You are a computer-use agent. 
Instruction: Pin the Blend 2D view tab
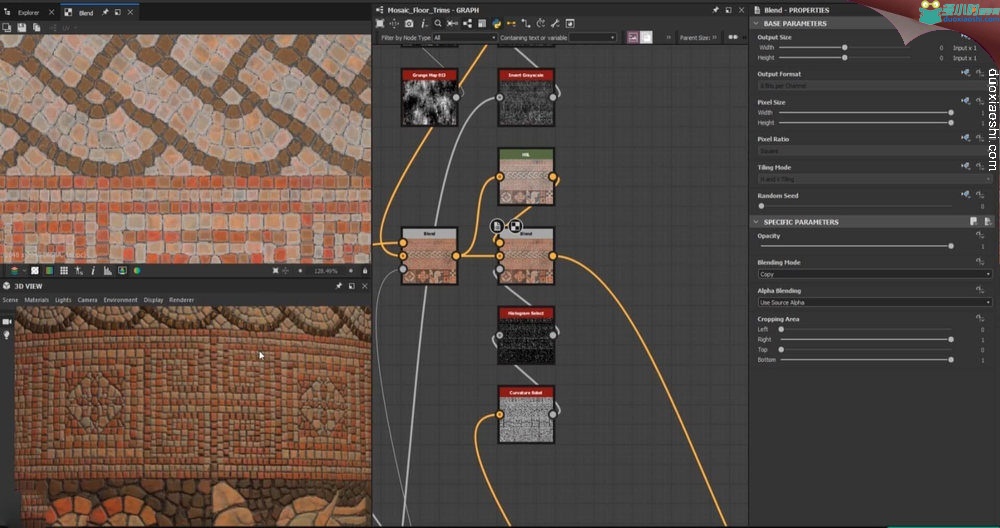point(105,12)
